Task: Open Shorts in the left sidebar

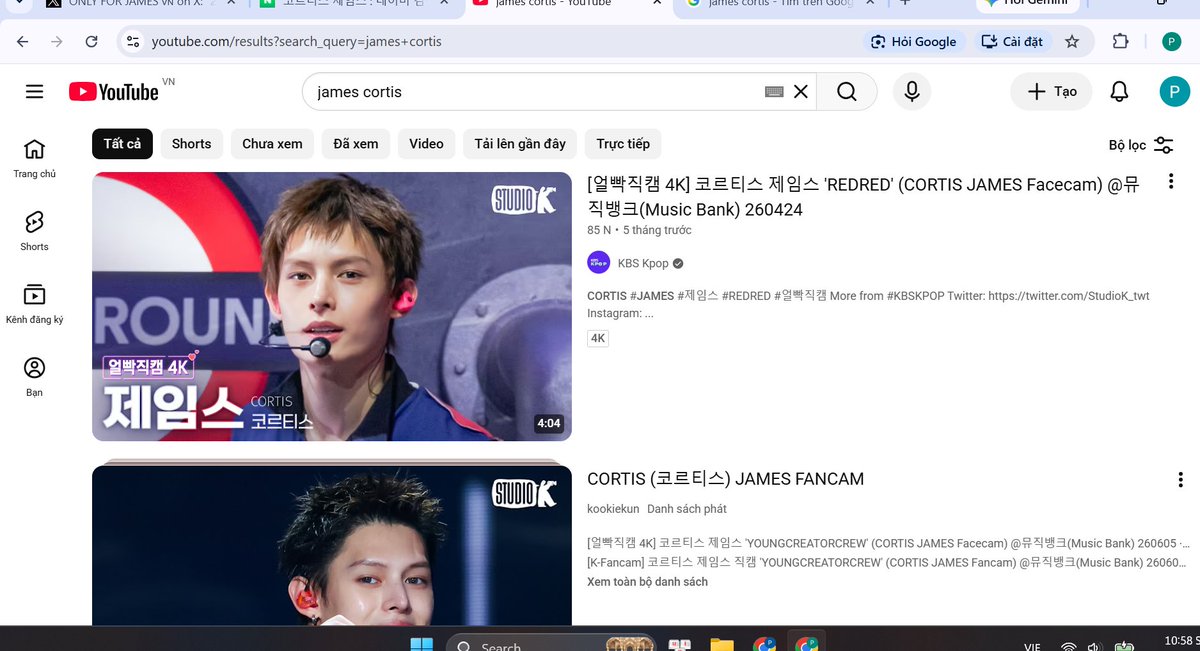Action: coord(35,231)
